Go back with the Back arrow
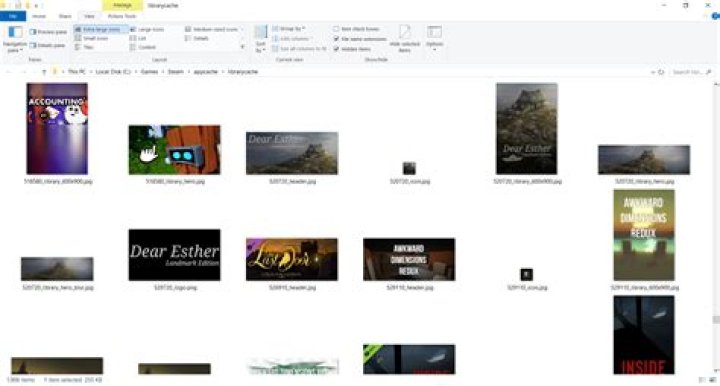The width and height of the screenshot is (720, 386). click(x=9, y=72)
